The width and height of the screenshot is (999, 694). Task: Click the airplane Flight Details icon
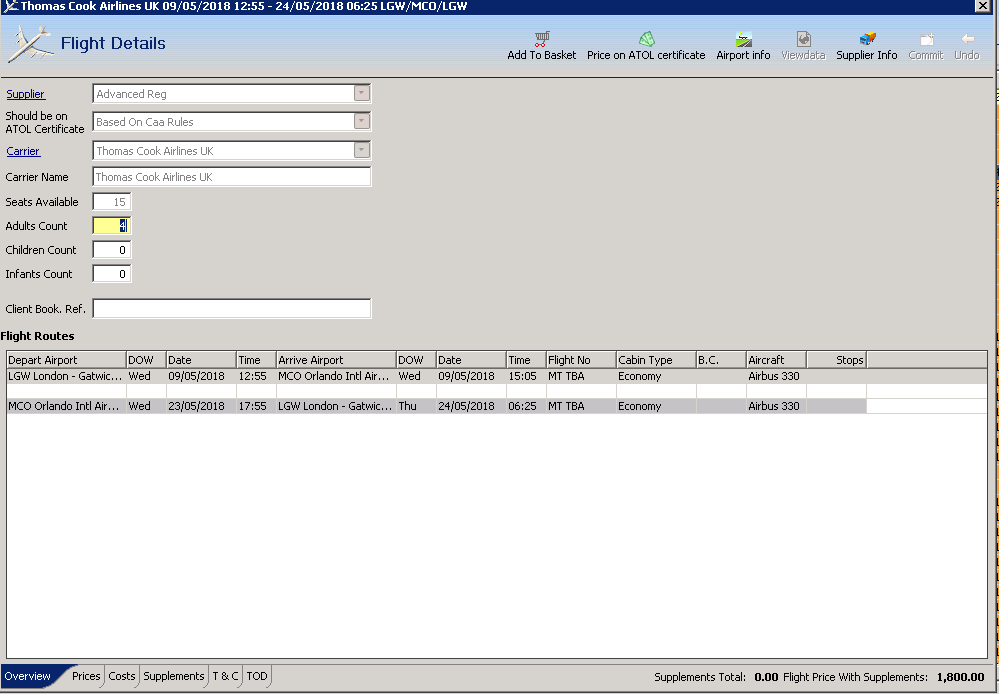[x=29, y=44]
